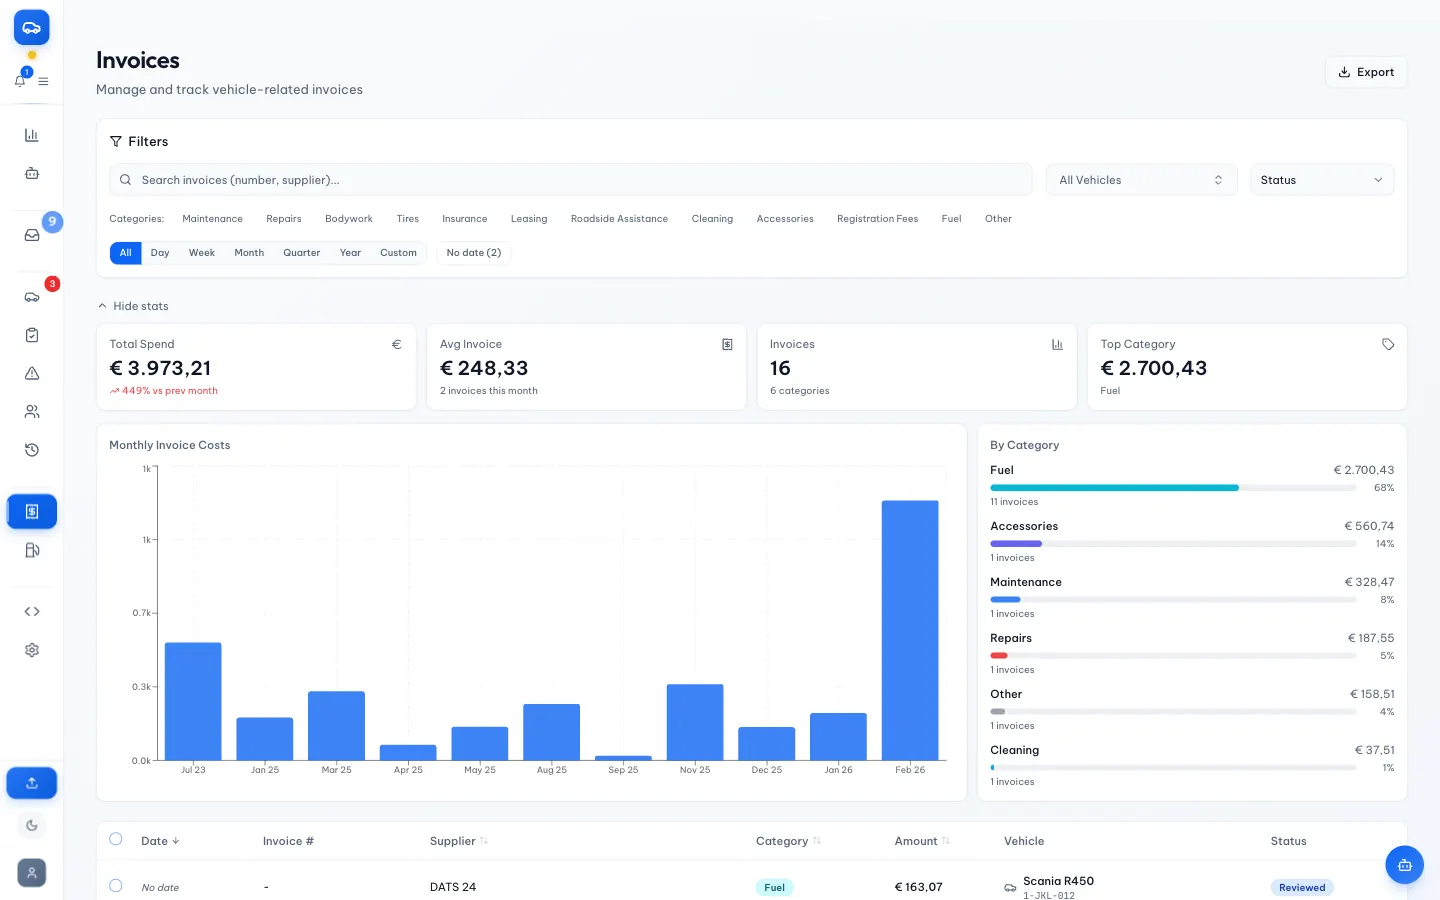Open the All Vehicles dropdown
This screenshot has height=900, width=1440.
(1141, 180)
